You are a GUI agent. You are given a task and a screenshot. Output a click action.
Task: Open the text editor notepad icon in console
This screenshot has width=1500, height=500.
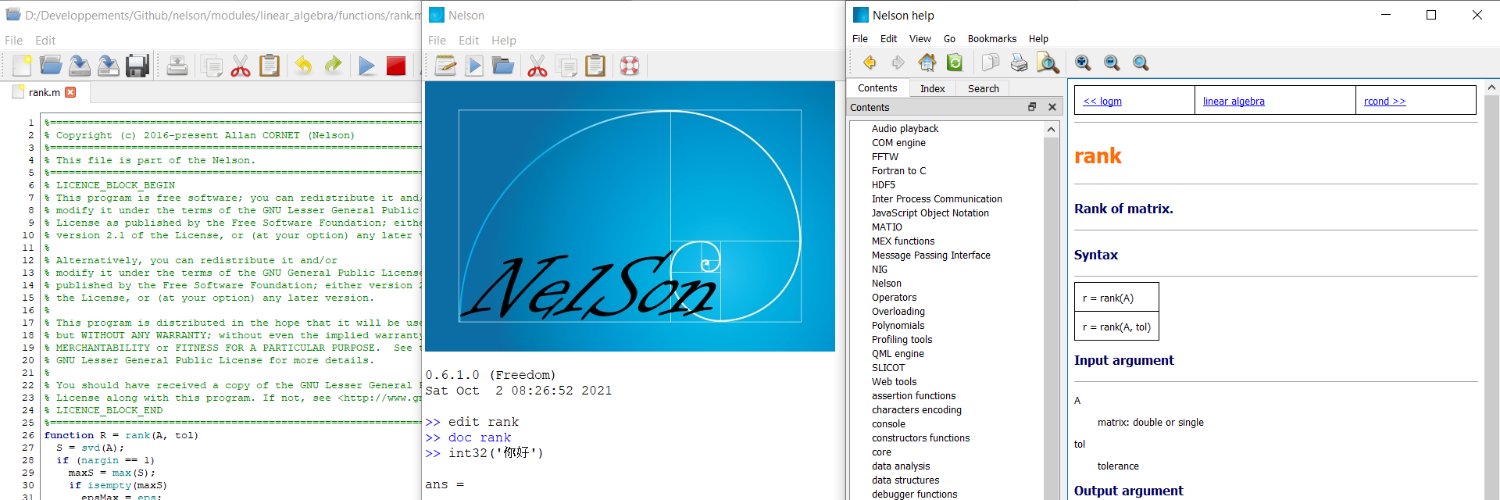[x=445, y=66]
